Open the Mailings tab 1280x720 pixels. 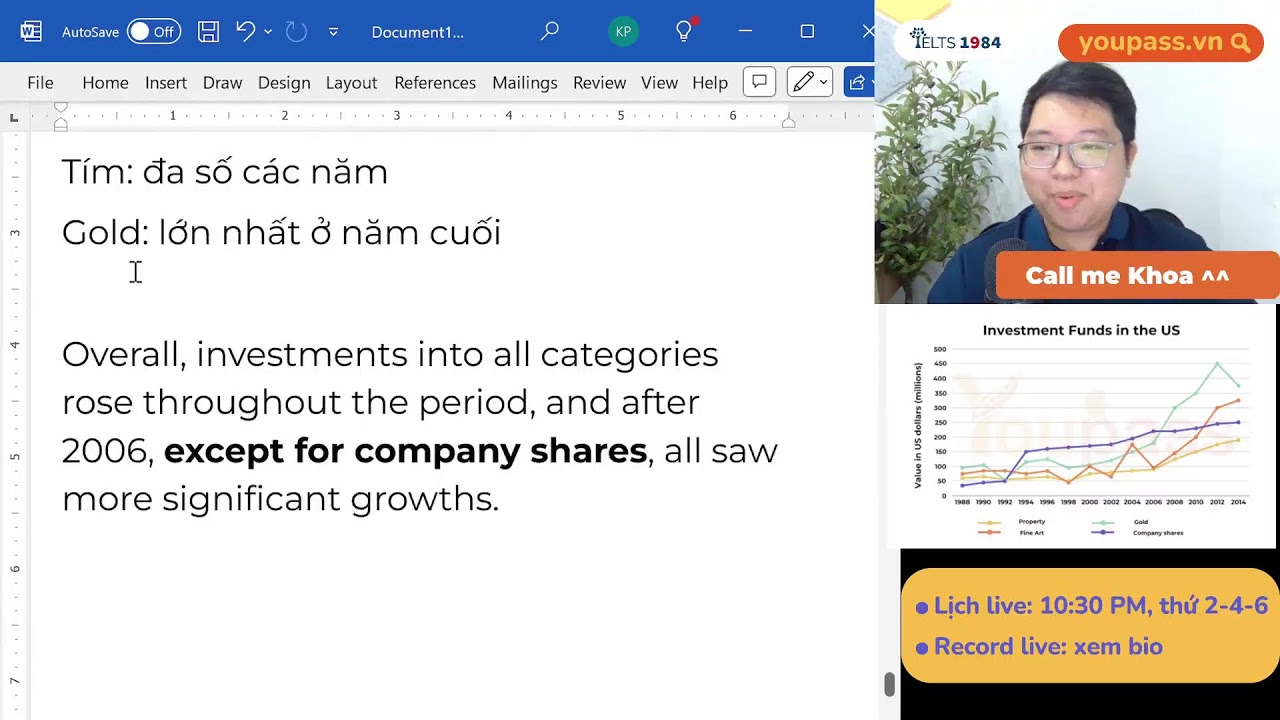click(x=524, y=83)
